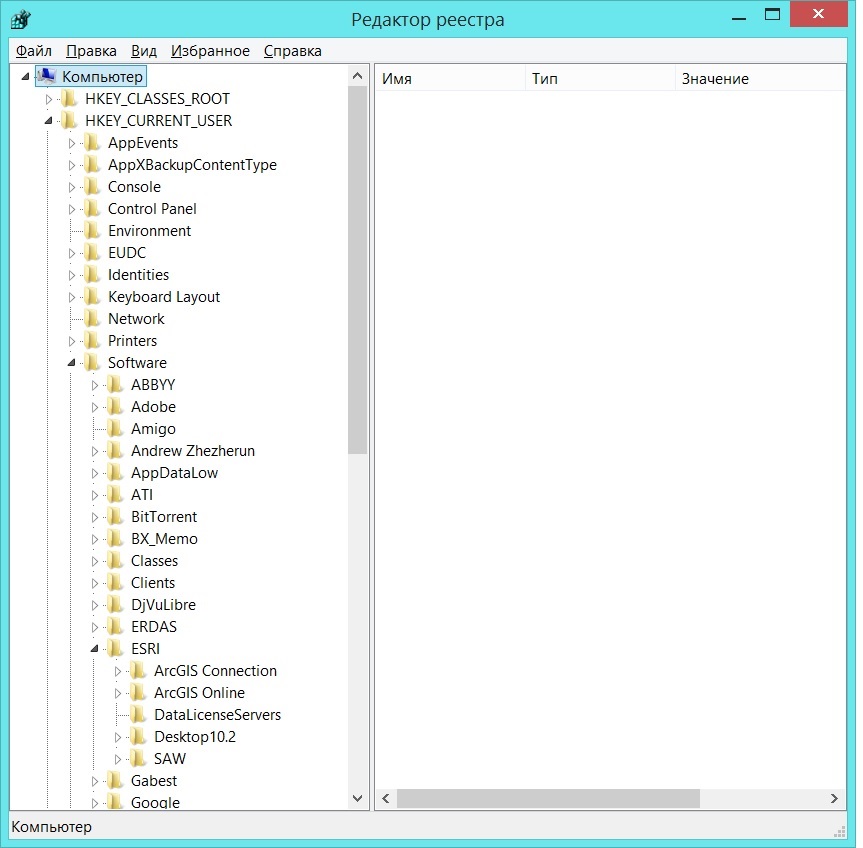The image size is (863, 848).
Task: Click the Network folder icon
Action: [92, 319]
